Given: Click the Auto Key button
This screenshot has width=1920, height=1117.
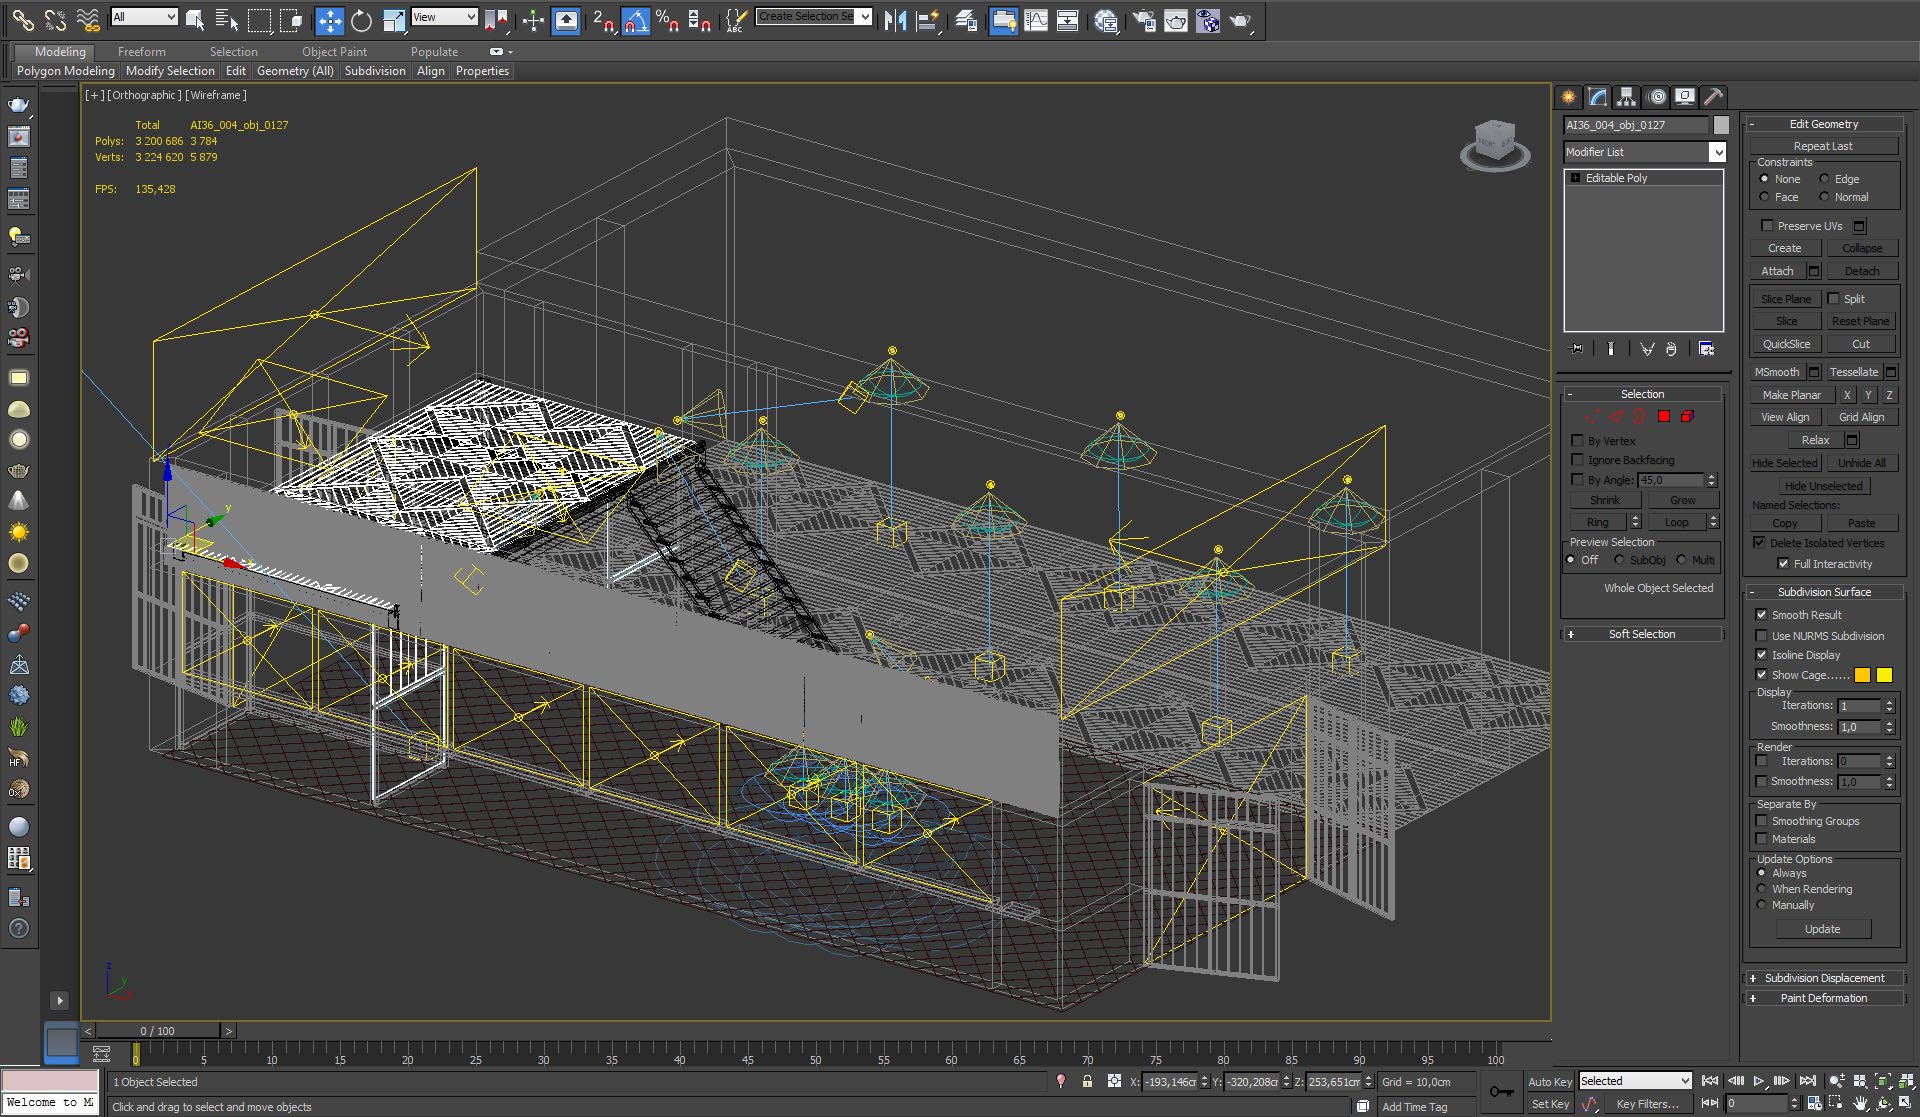Looking at the screenshot, I should coord(1549,1081).
